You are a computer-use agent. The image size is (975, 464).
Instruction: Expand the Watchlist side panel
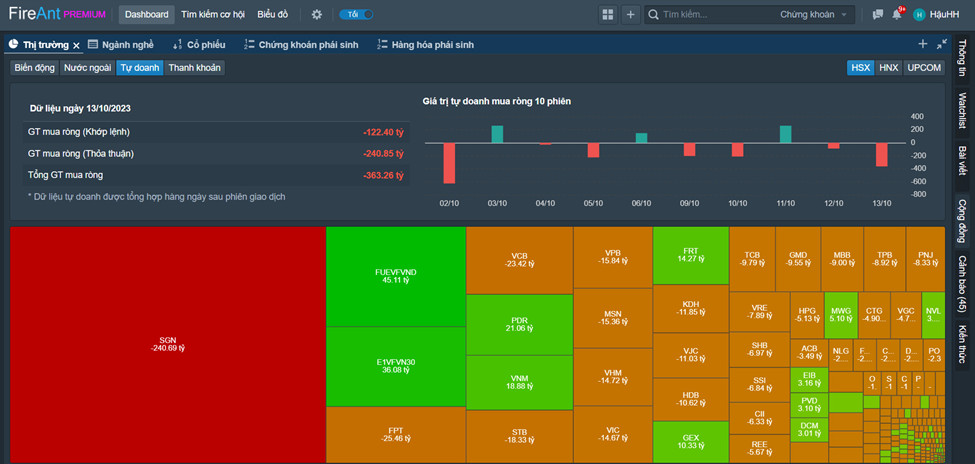click(x=962, y=111)
